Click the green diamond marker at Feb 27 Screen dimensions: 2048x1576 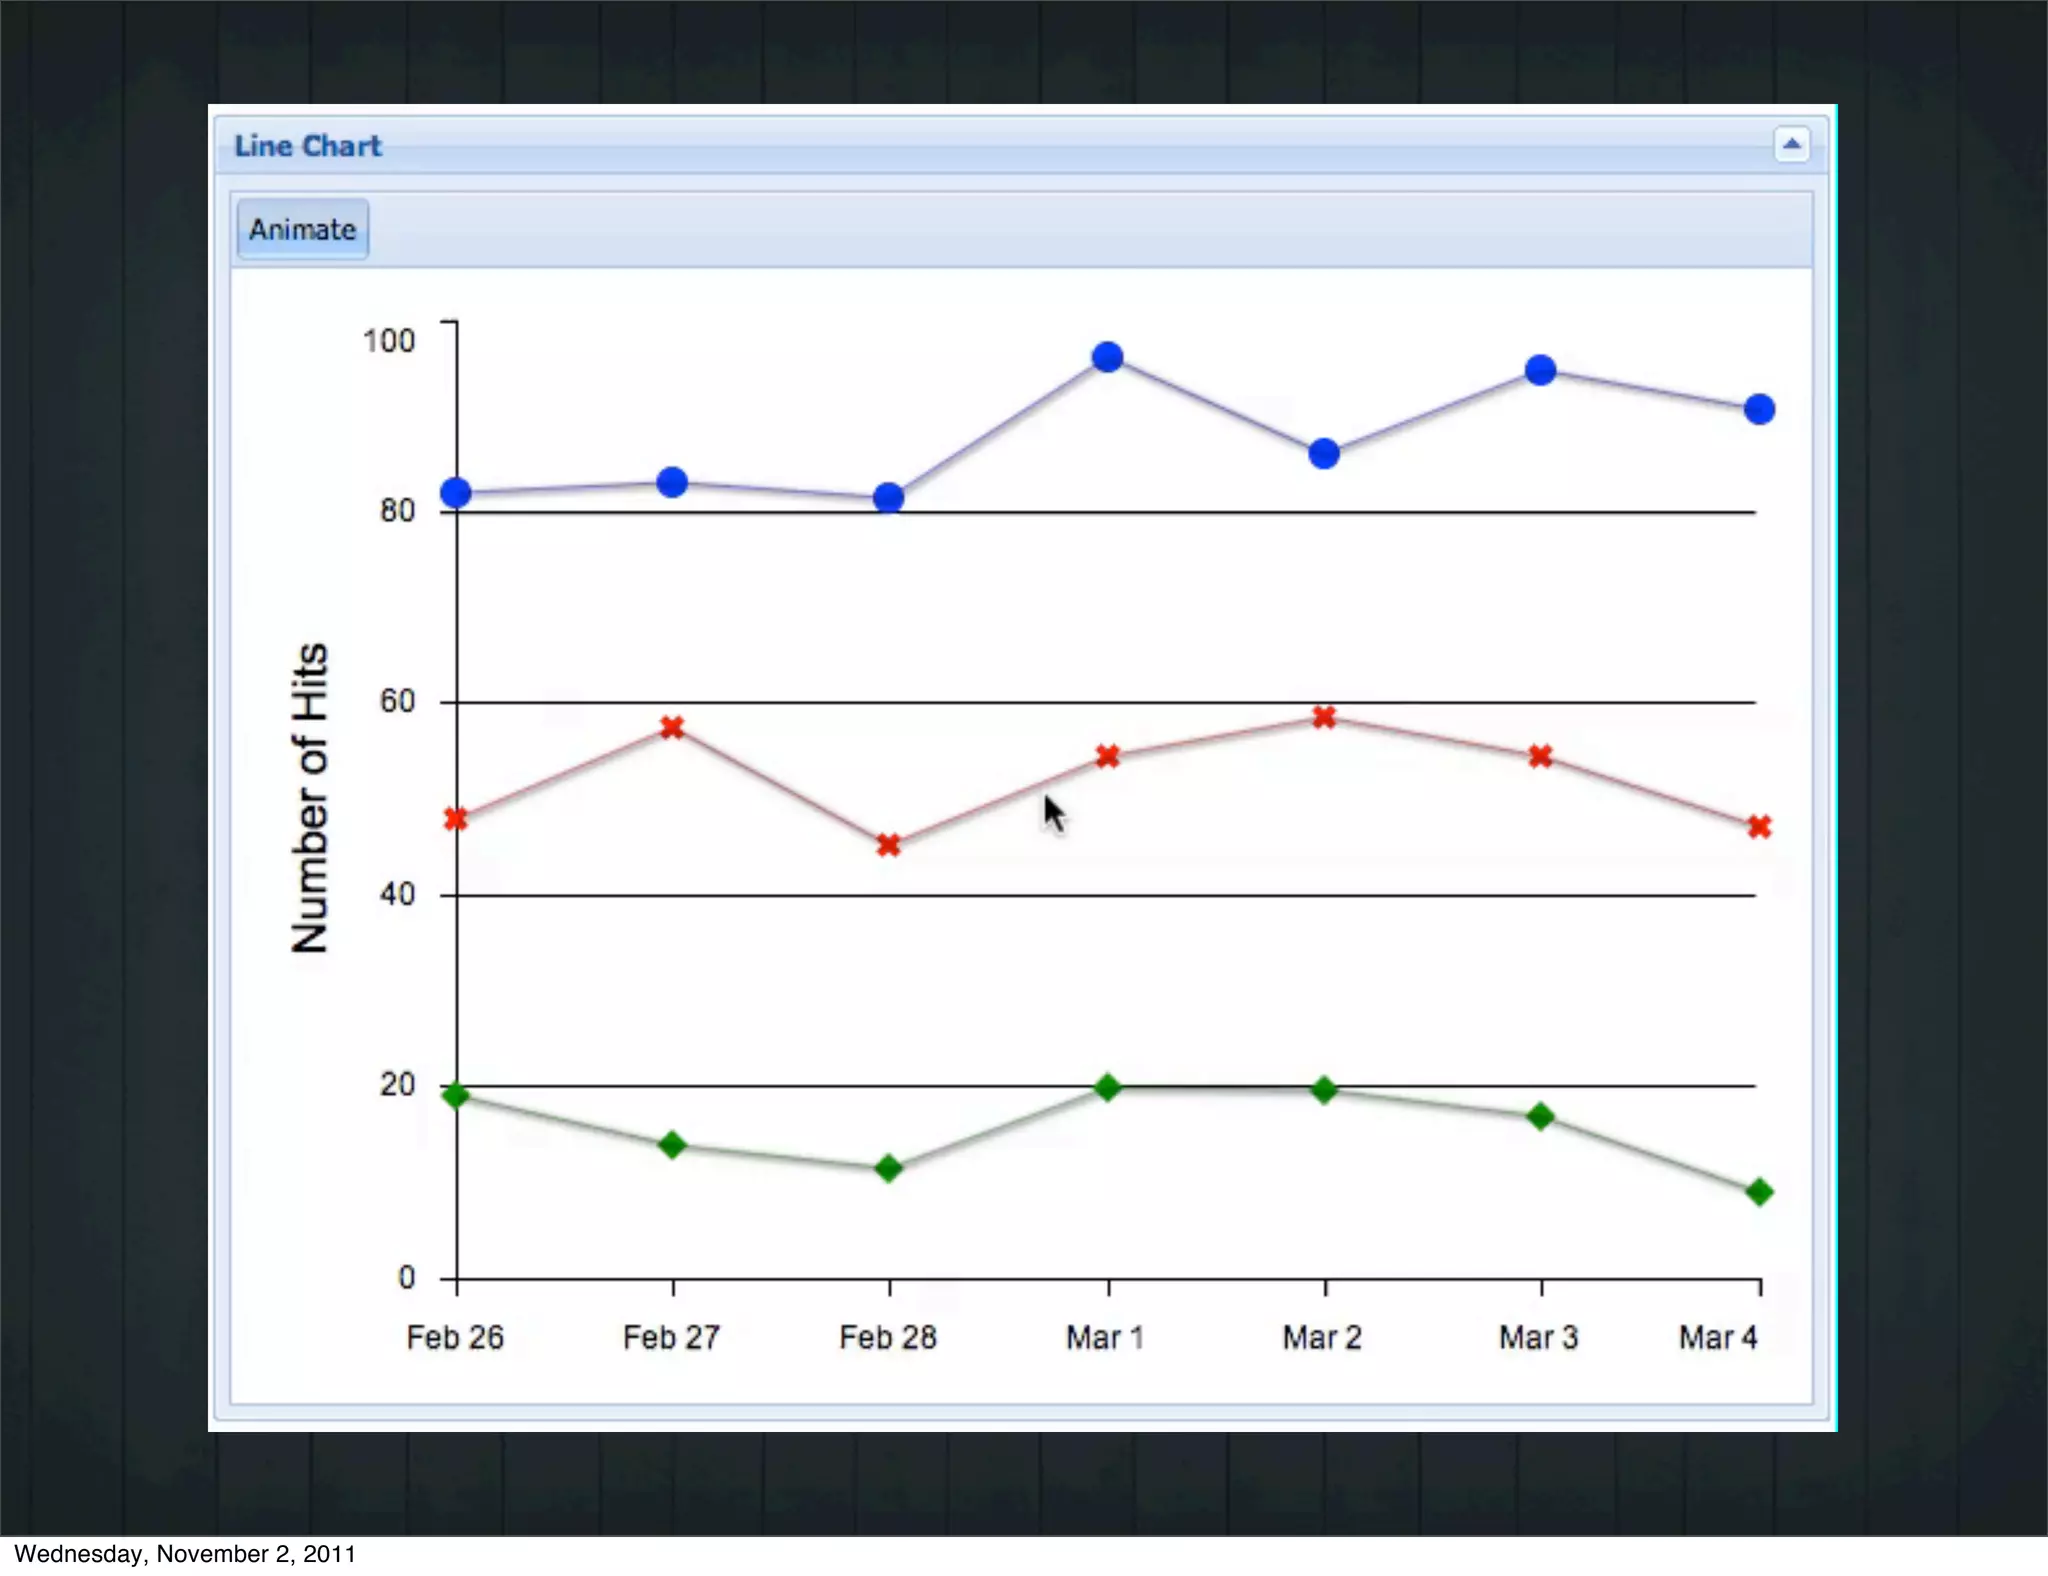point(672,1144)
